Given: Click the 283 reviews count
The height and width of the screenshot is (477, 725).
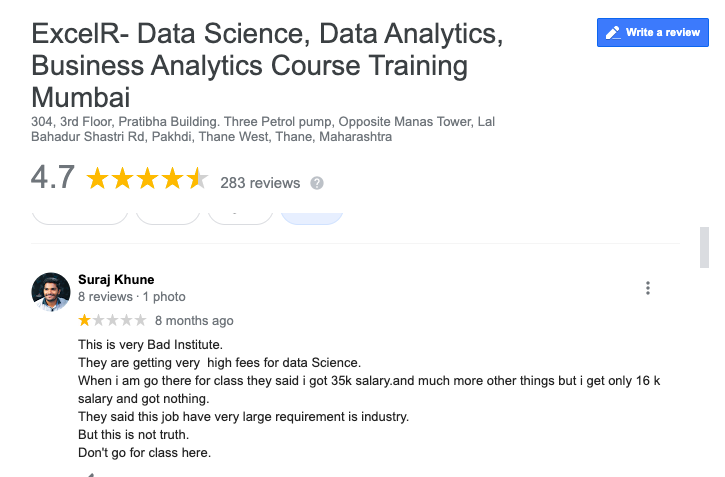Looking at the screenshot, I should (260, 183).
